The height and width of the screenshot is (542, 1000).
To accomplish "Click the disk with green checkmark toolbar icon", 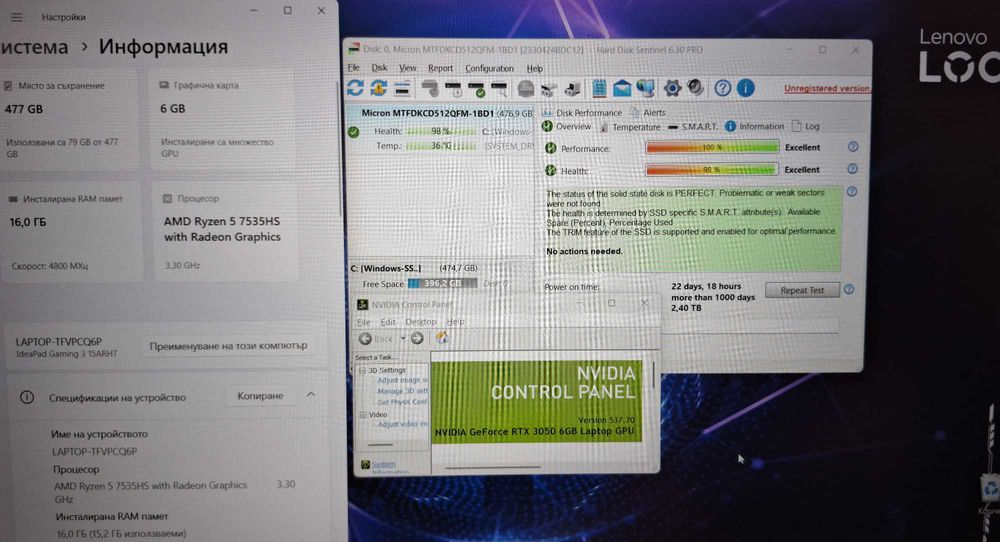I will tap(476, 89).
